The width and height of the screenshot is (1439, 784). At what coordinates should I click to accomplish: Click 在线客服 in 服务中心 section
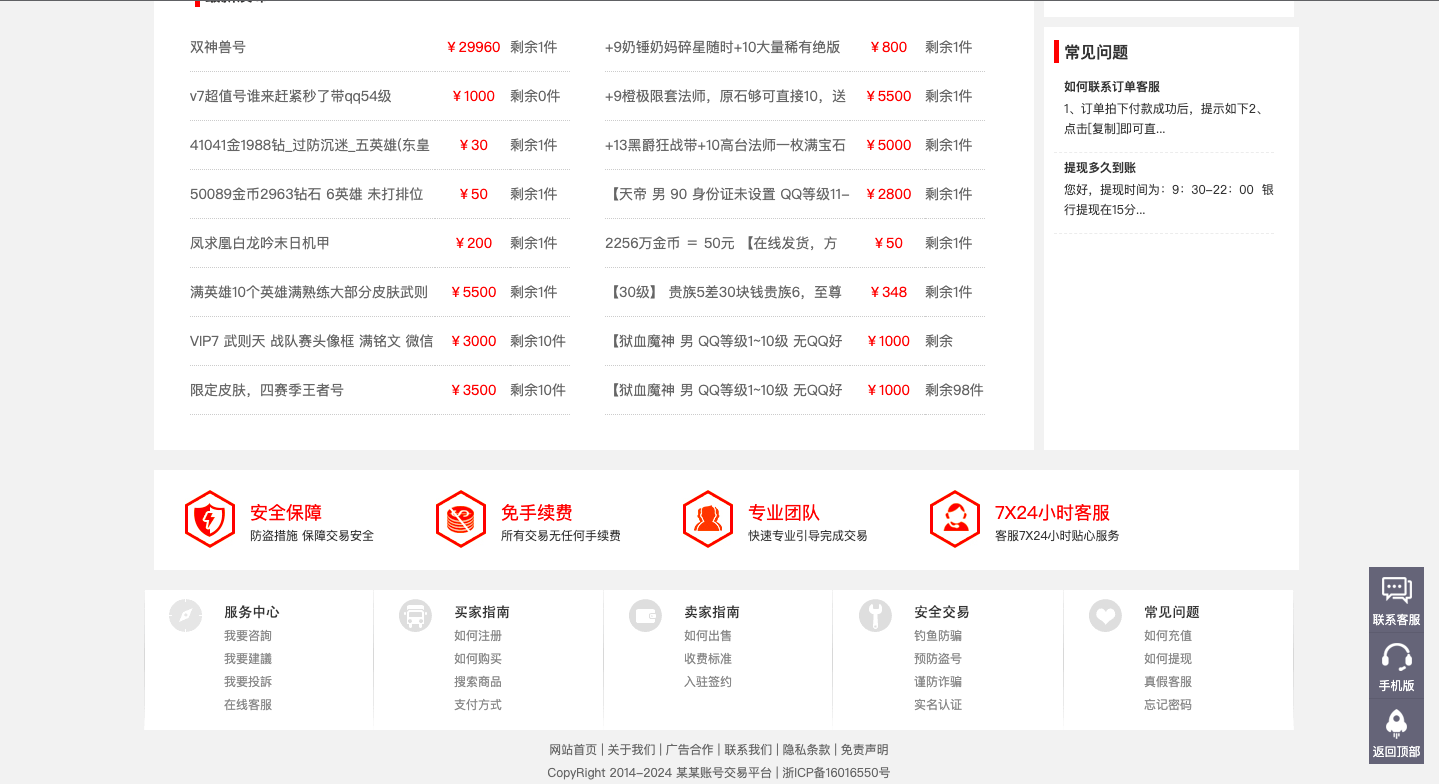coord(248,704)
